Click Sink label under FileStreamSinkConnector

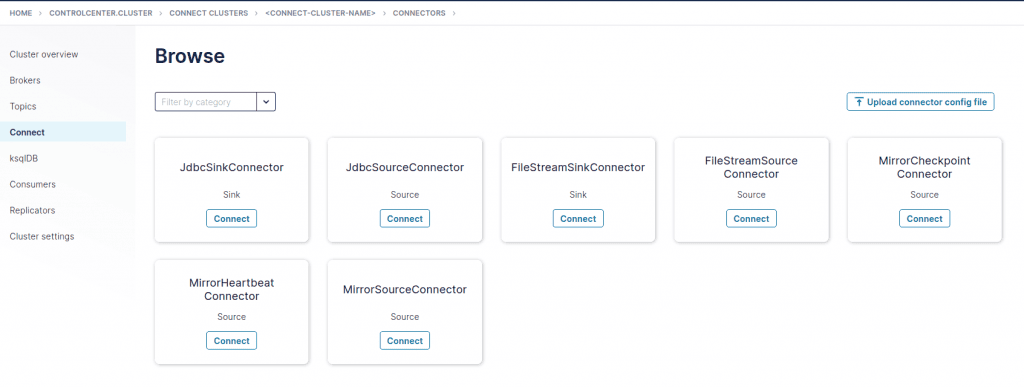tap(578, 194)
